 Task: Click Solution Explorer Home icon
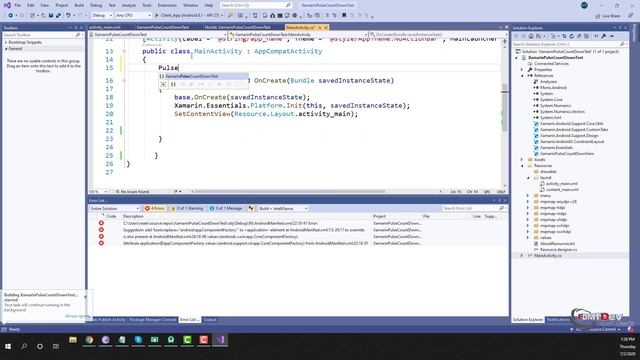531,36
